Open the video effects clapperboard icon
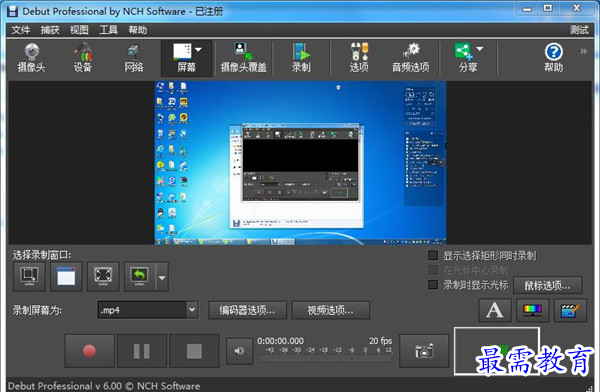 tap(570, 310)
